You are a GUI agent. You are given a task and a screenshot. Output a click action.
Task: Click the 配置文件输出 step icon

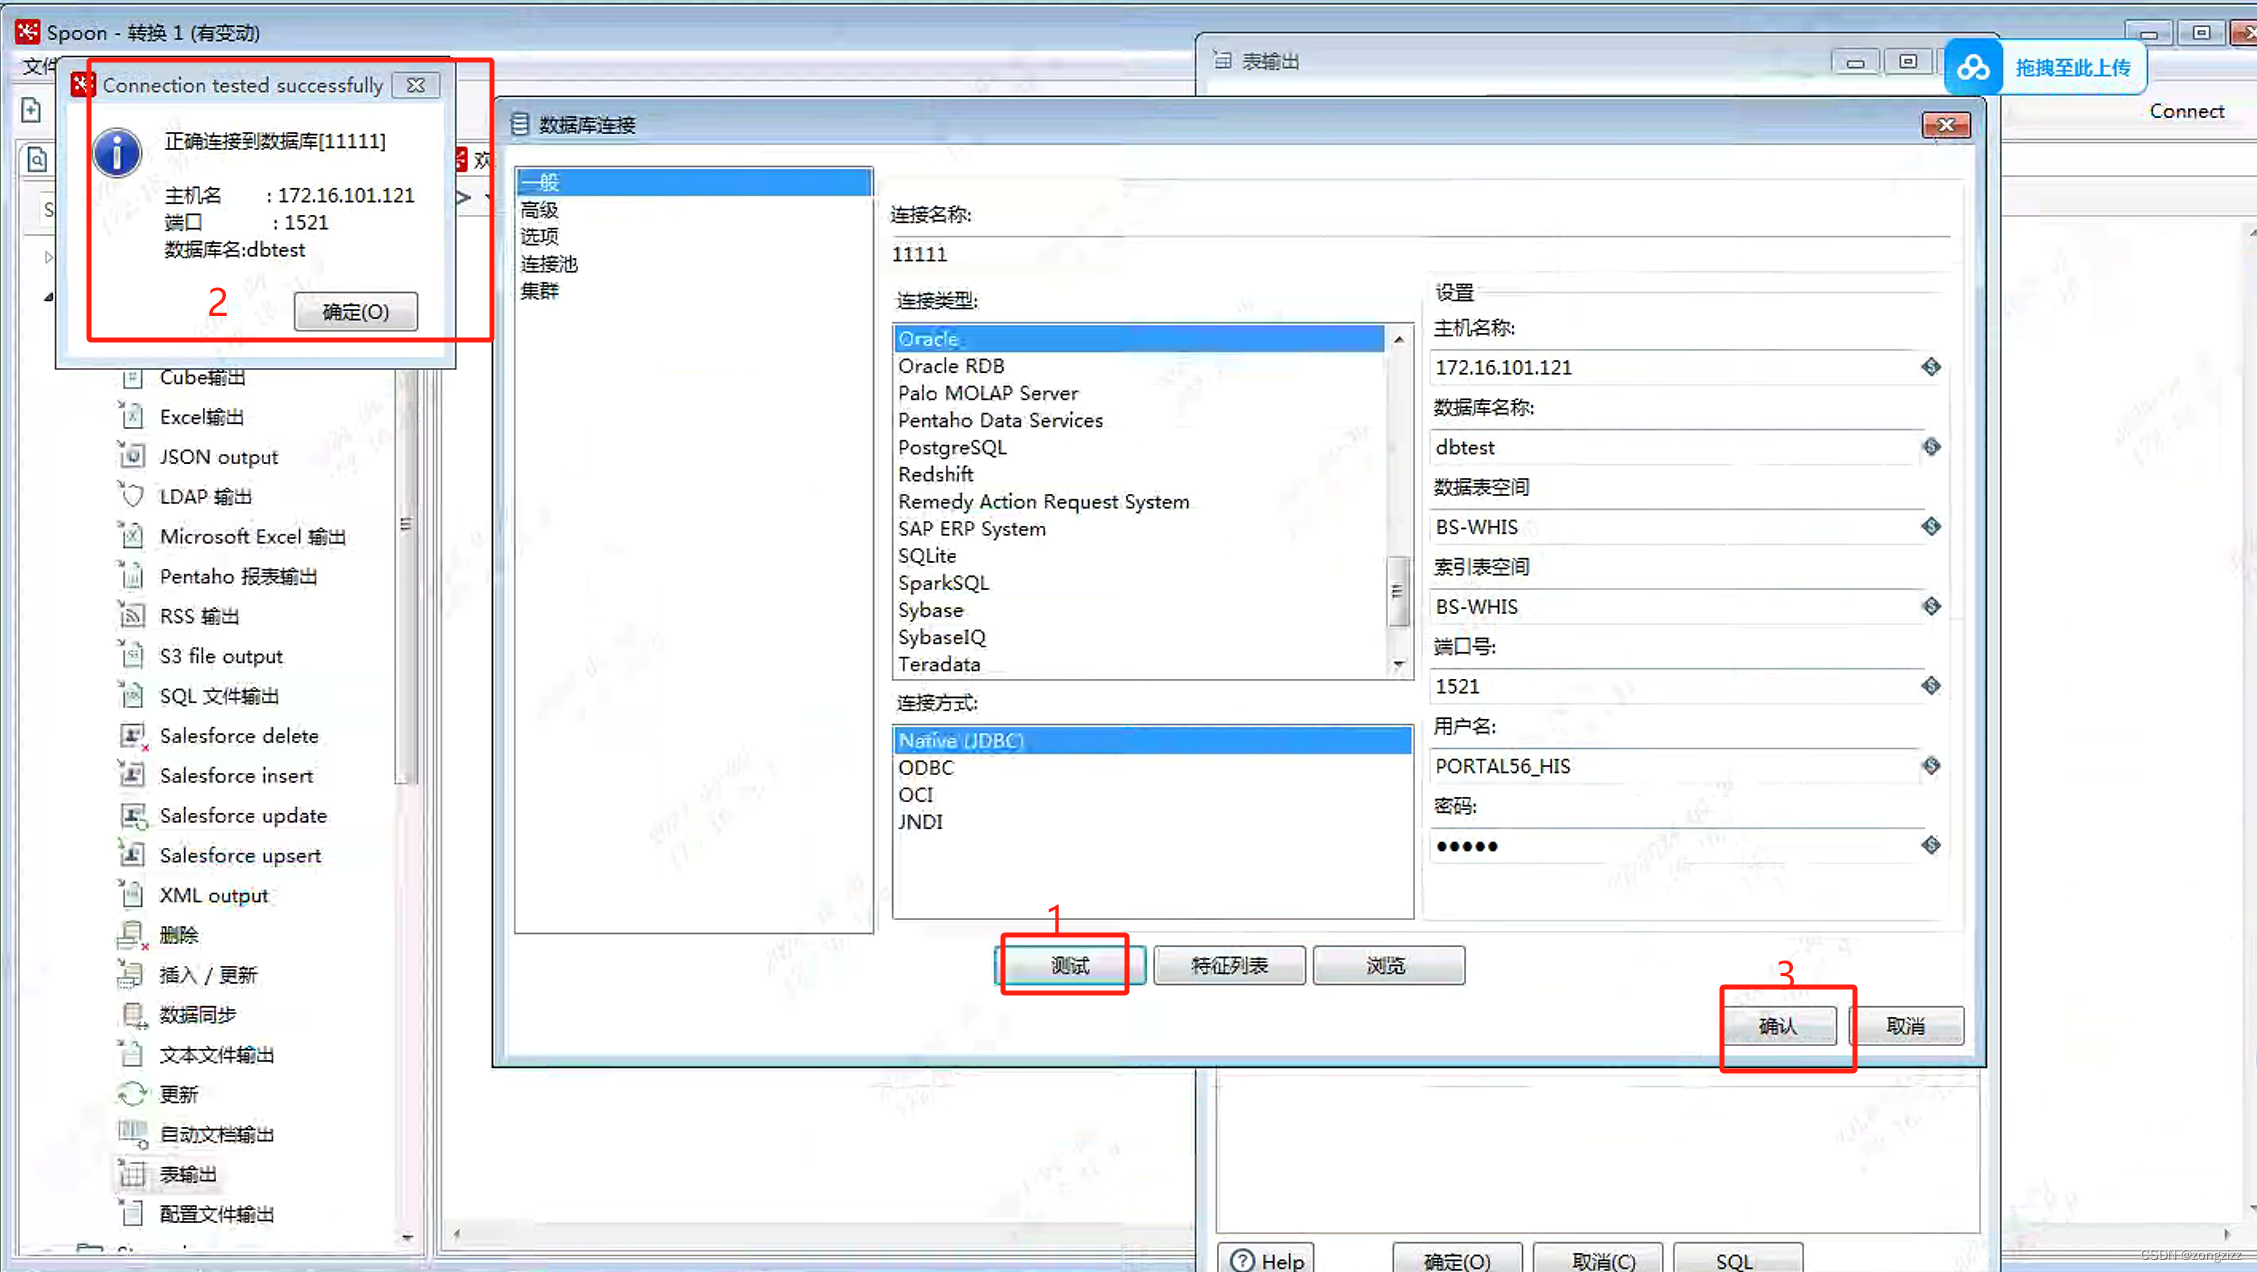(132, 1214)
